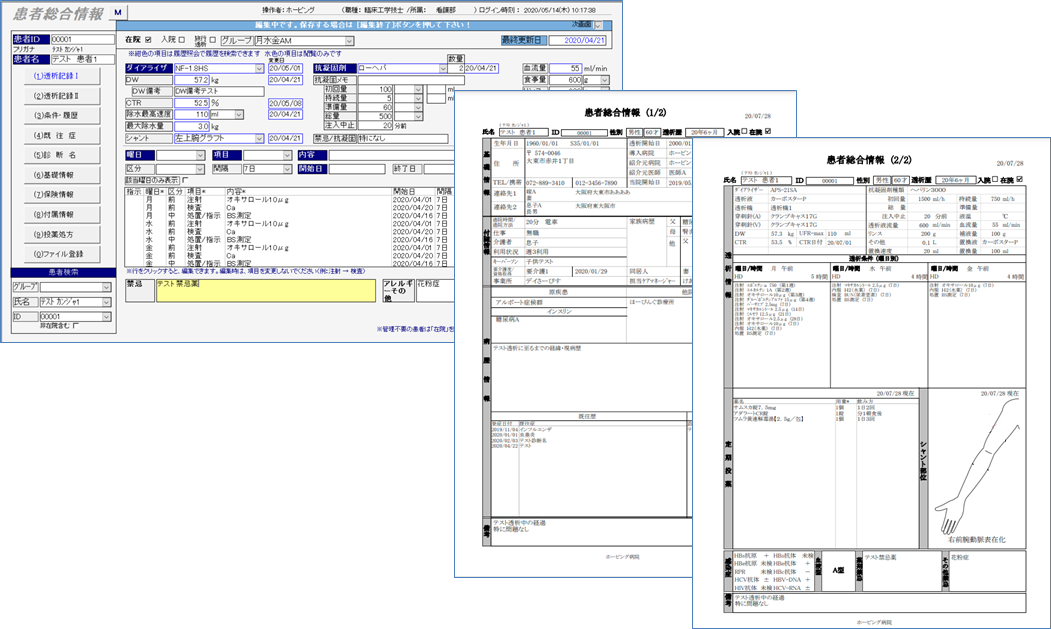Screen dimensions: 1051x629
Task: Select the 月 前 注射 オキサロール row
Action: tap(289, 200)
